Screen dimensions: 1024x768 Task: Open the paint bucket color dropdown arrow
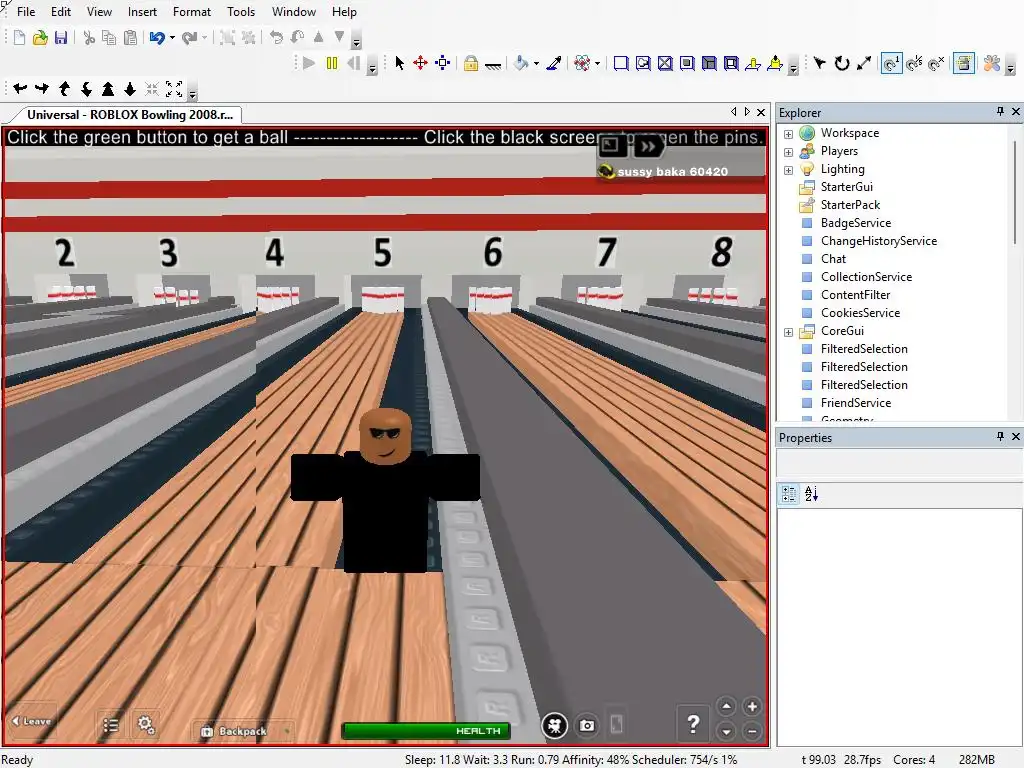(x=536, y=63)
